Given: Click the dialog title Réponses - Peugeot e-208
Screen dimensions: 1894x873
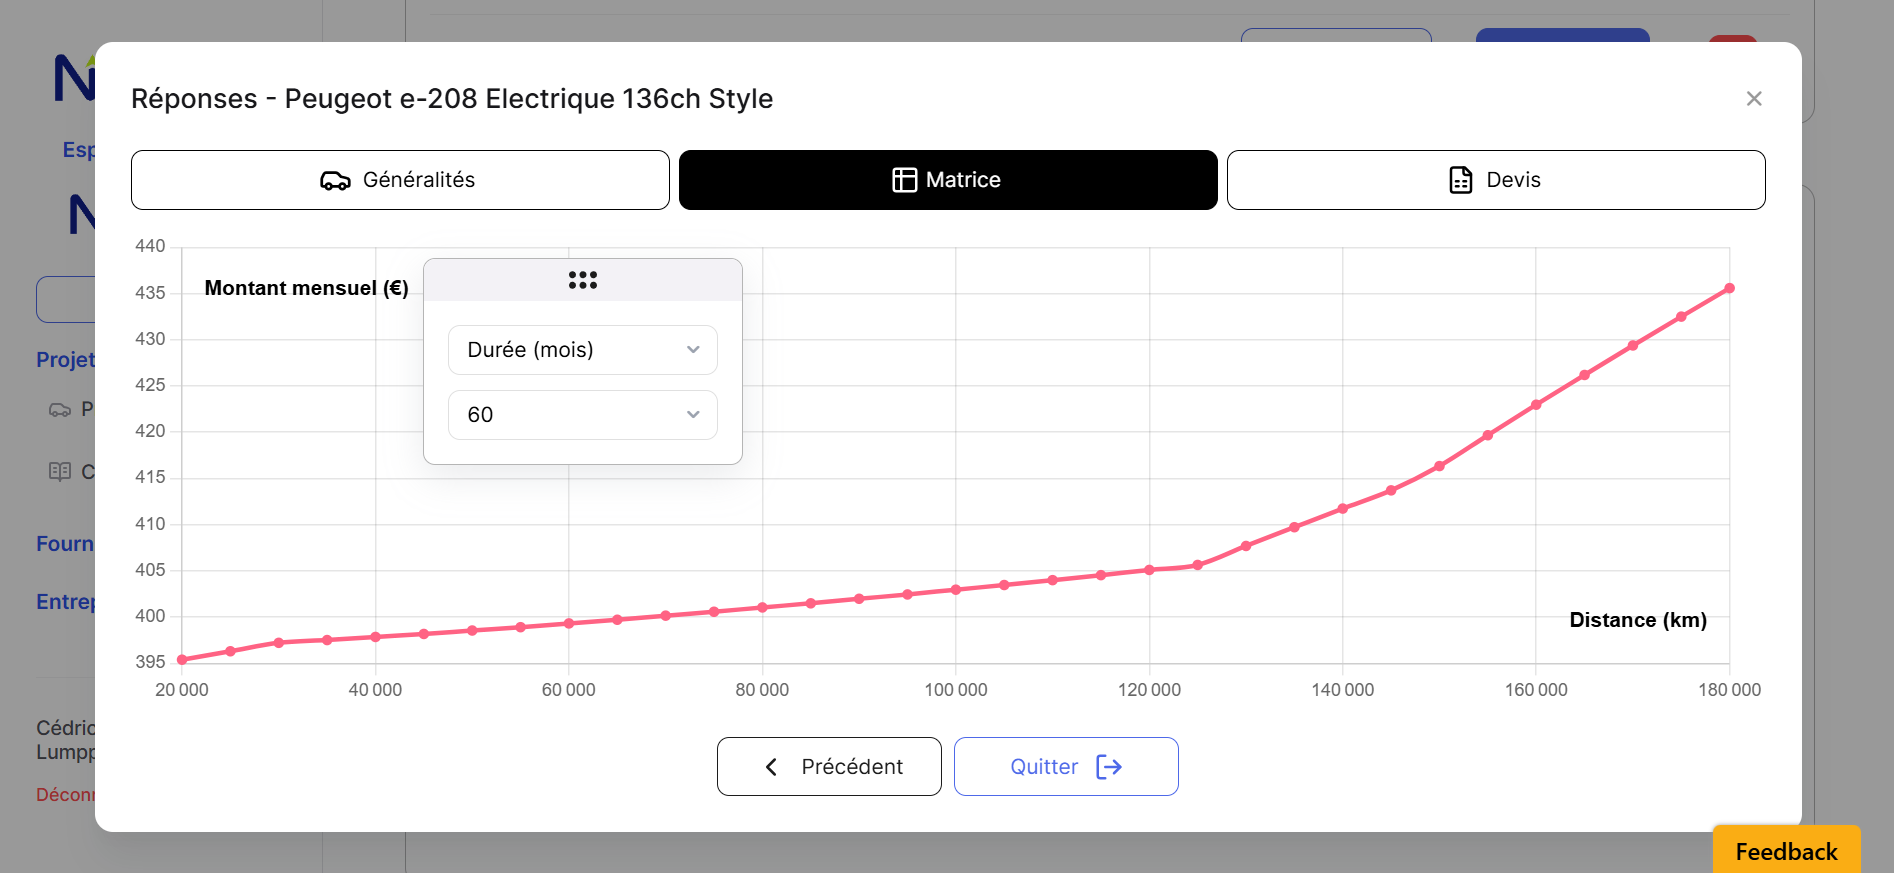Looking at the screenshot, I should [x=452, y=98].
